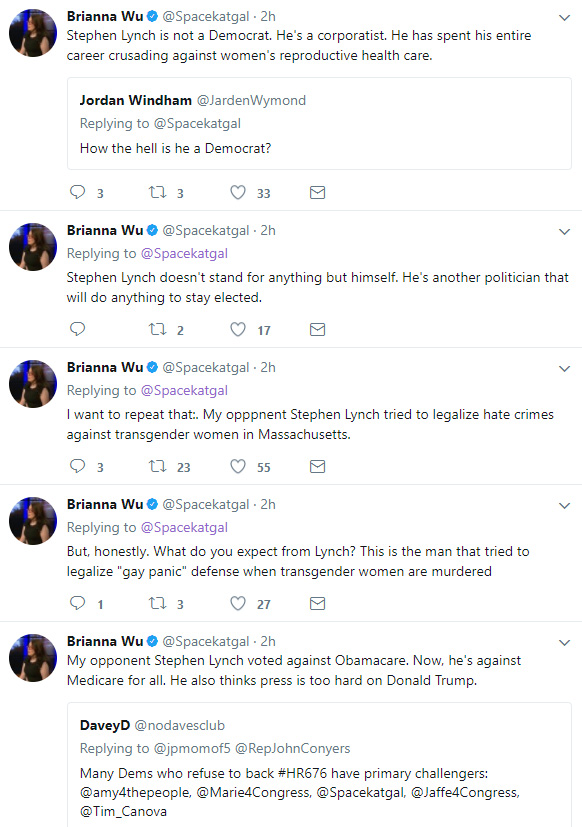The image size is (582, 827).
Task: Open options chevron on the first tweet
Action: click(x=564, y=18)
